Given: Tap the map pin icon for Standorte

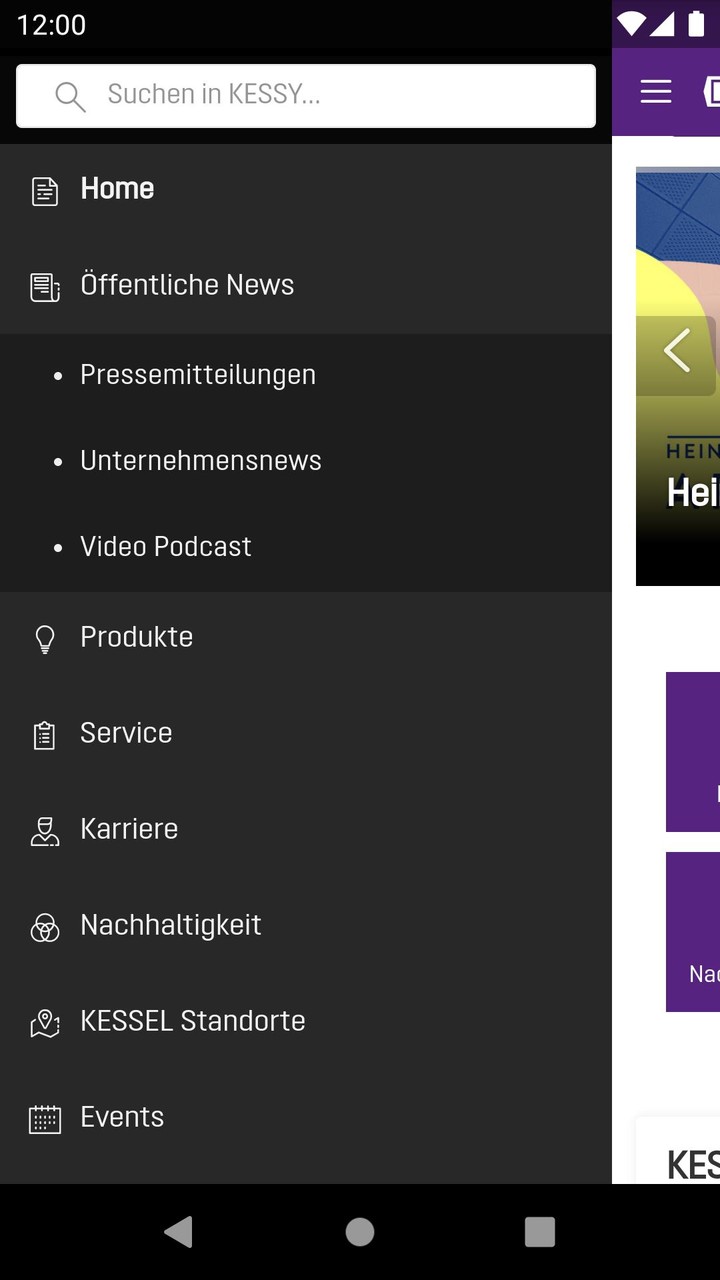Looking at the screenshot, I should point(45,1023).
